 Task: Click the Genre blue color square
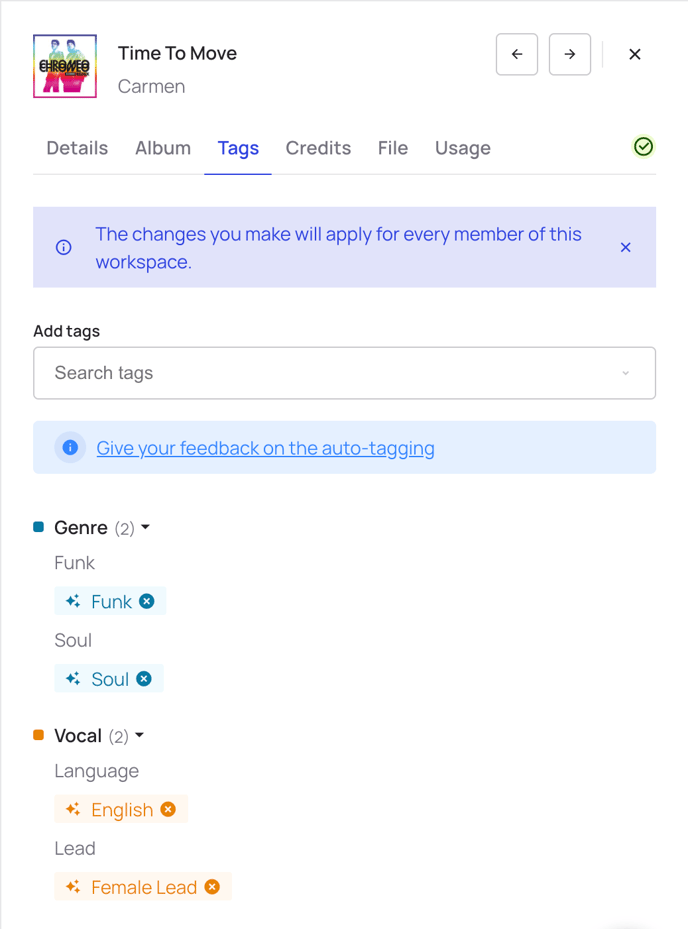tap(39, 527)
